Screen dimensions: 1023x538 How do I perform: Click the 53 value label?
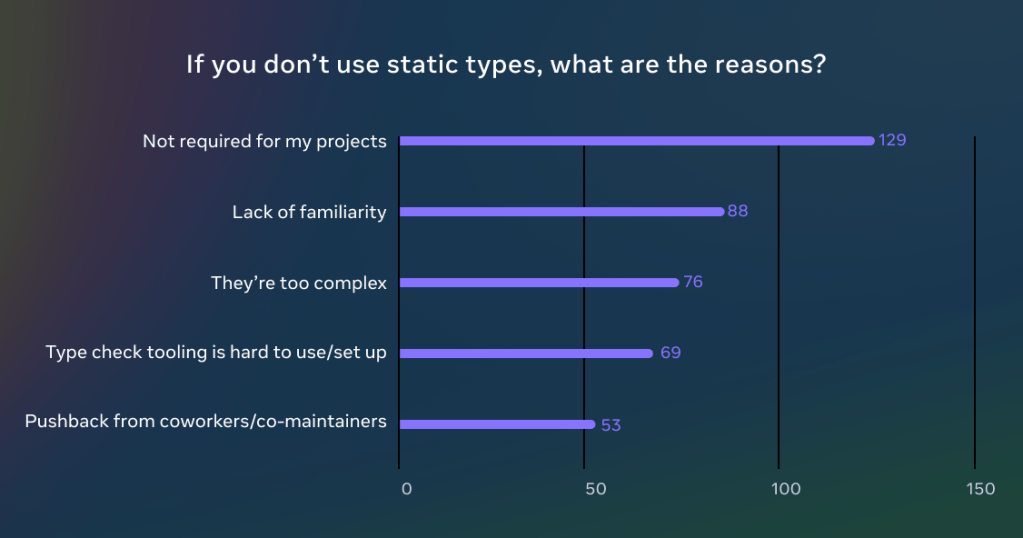click(611, 425)
